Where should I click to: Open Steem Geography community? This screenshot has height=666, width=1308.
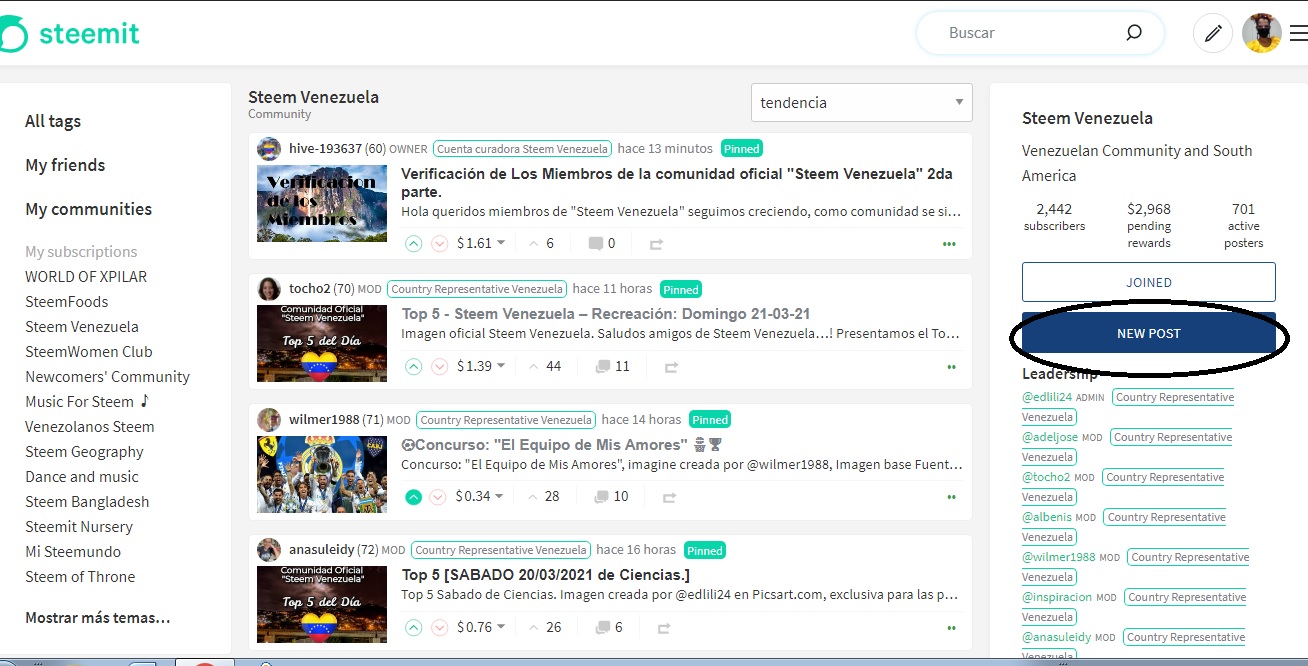click(85, 452)
